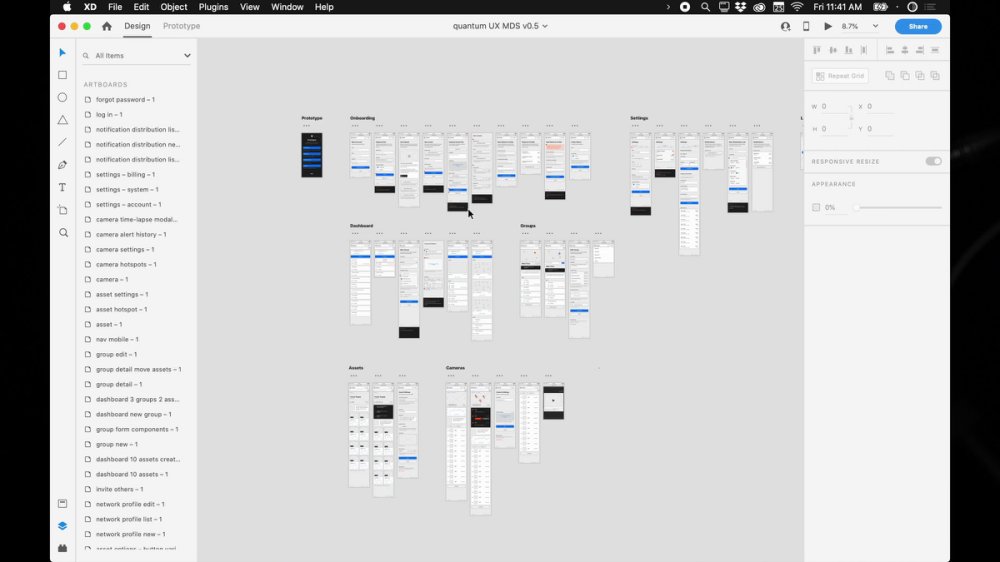
Task: Select the Rectangle tool
Action: point(62,75)
